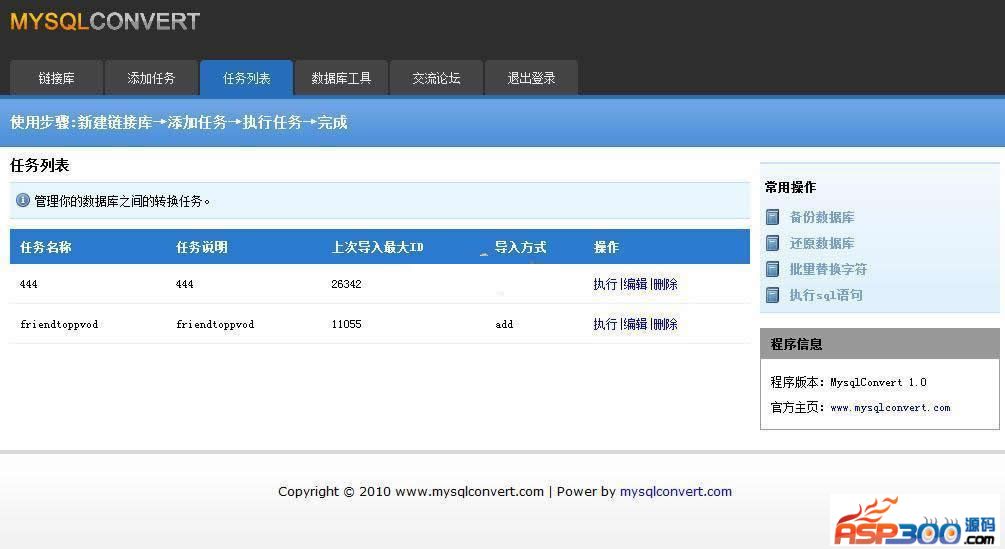The image size is (1005, 549).
Task: Delete the 444 task
Action: (x=665, y=284)
